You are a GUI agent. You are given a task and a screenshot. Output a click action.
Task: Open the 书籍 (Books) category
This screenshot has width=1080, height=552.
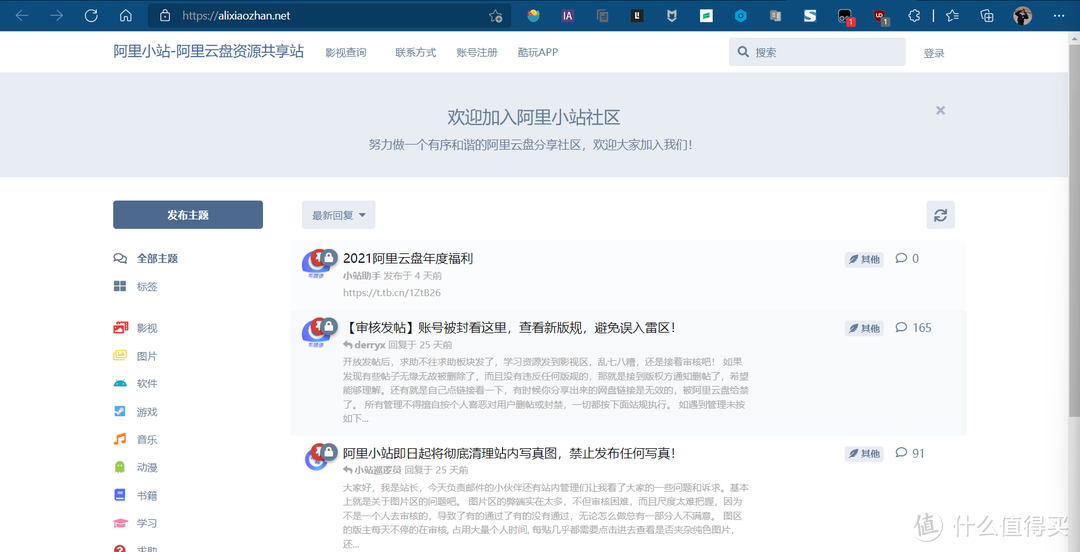click(x=146, y=495)
